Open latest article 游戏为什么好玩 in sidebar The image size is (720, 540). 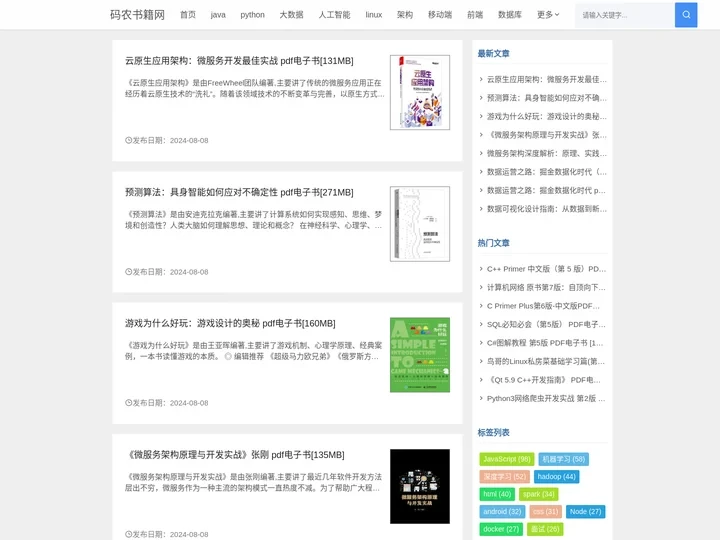(546, 116)
